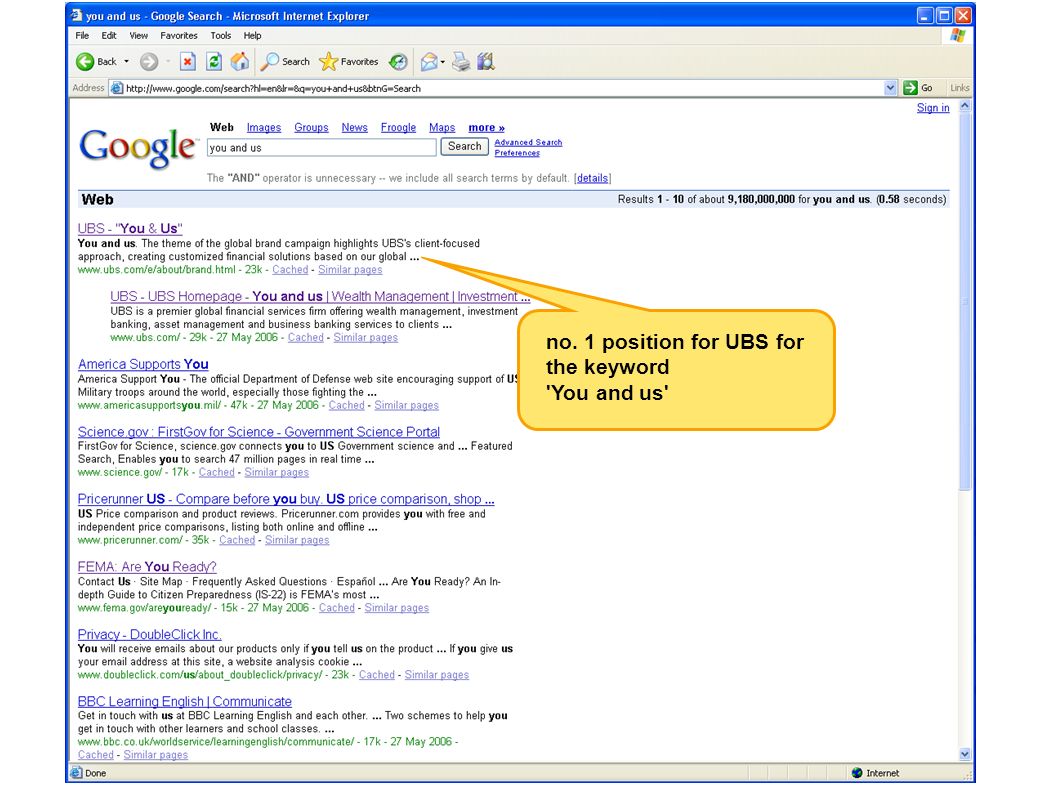Viewport: 1056px width, 792px height.
Task: Open Similar pages for doubleclick.com privacy
Action: 436,675
